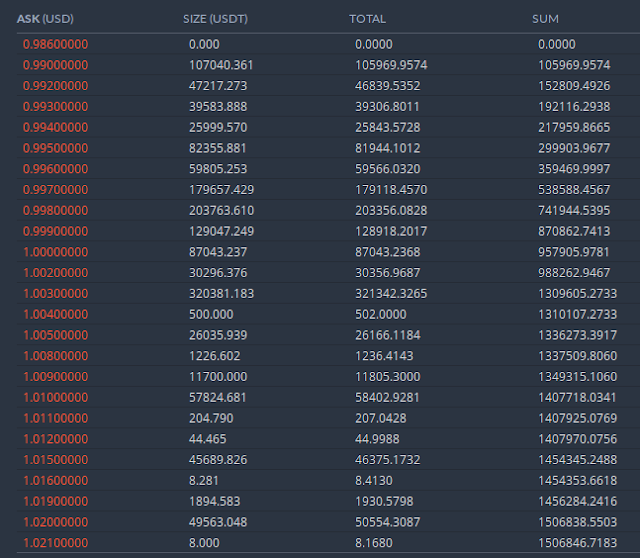Viewport: 640px width, 558px height.
Task: Click total value 58402.9281
Action: click(x=387, y=397)
